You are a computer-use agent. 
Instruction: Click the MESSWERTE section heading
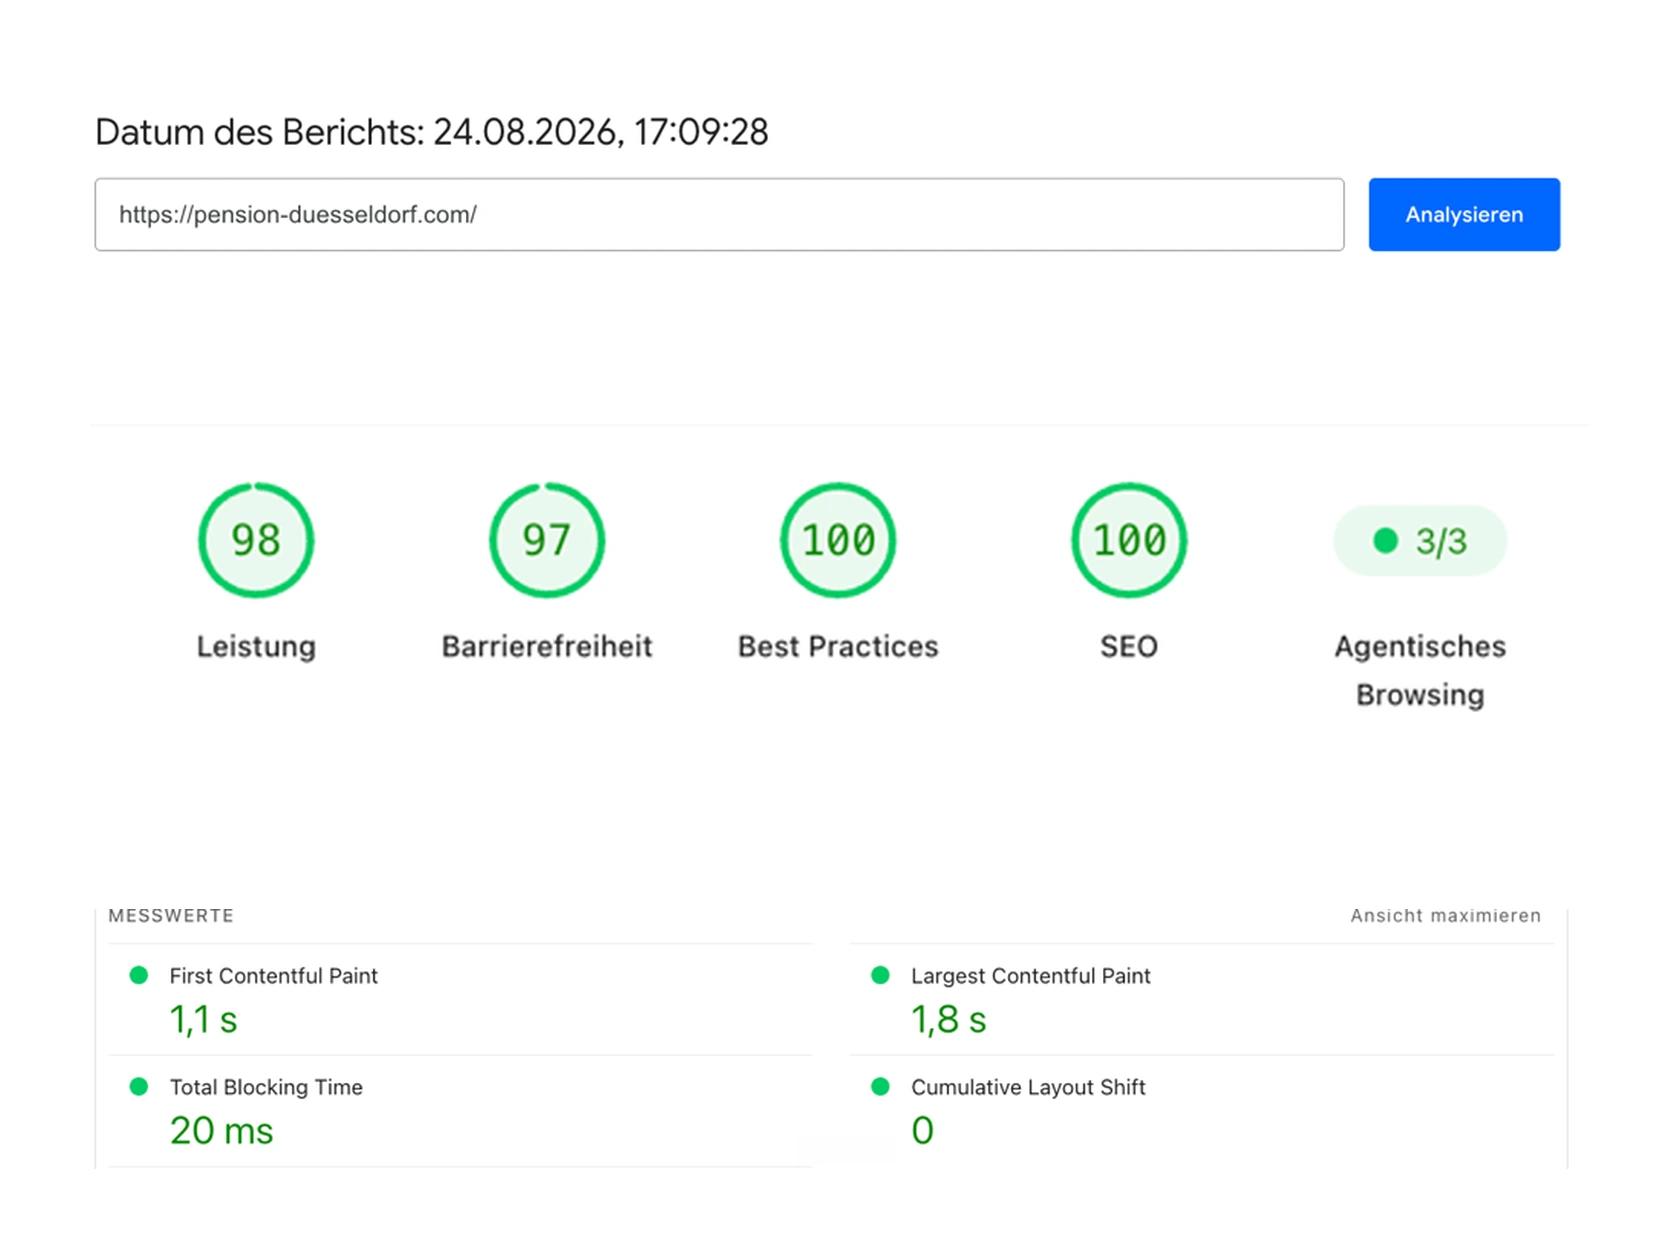[x=171, y=916]
